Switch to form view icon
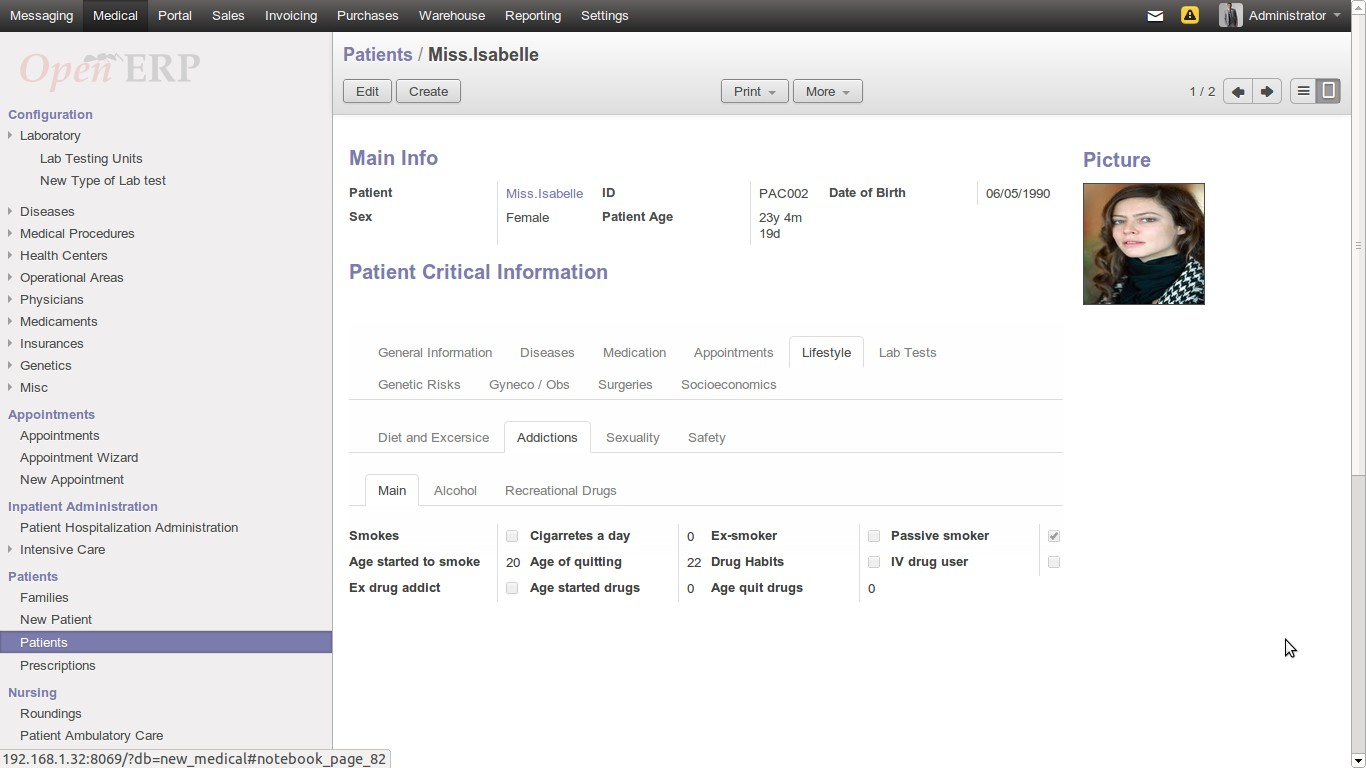The width and height of the screenshot is (1366, 768). point(1328,91)
